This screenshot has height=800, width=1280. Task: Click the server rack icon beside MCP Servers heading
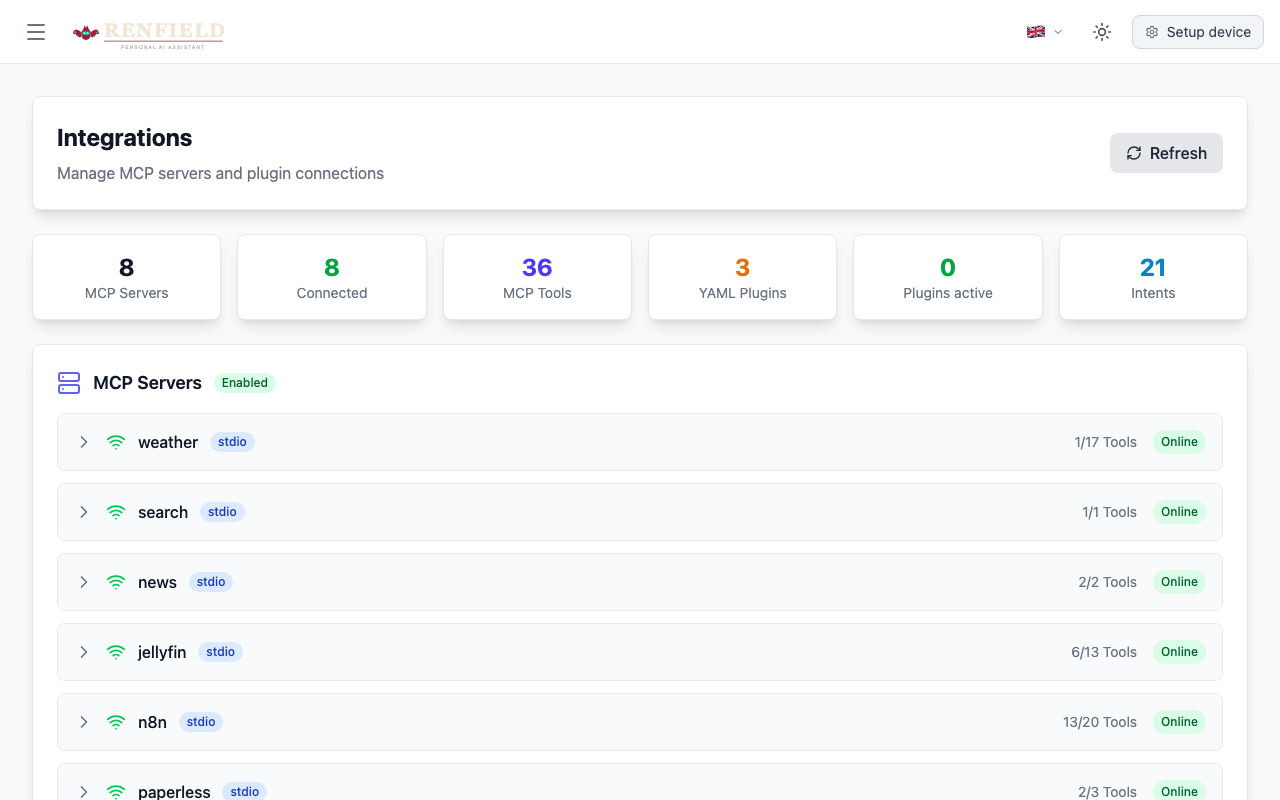[68, 383]
